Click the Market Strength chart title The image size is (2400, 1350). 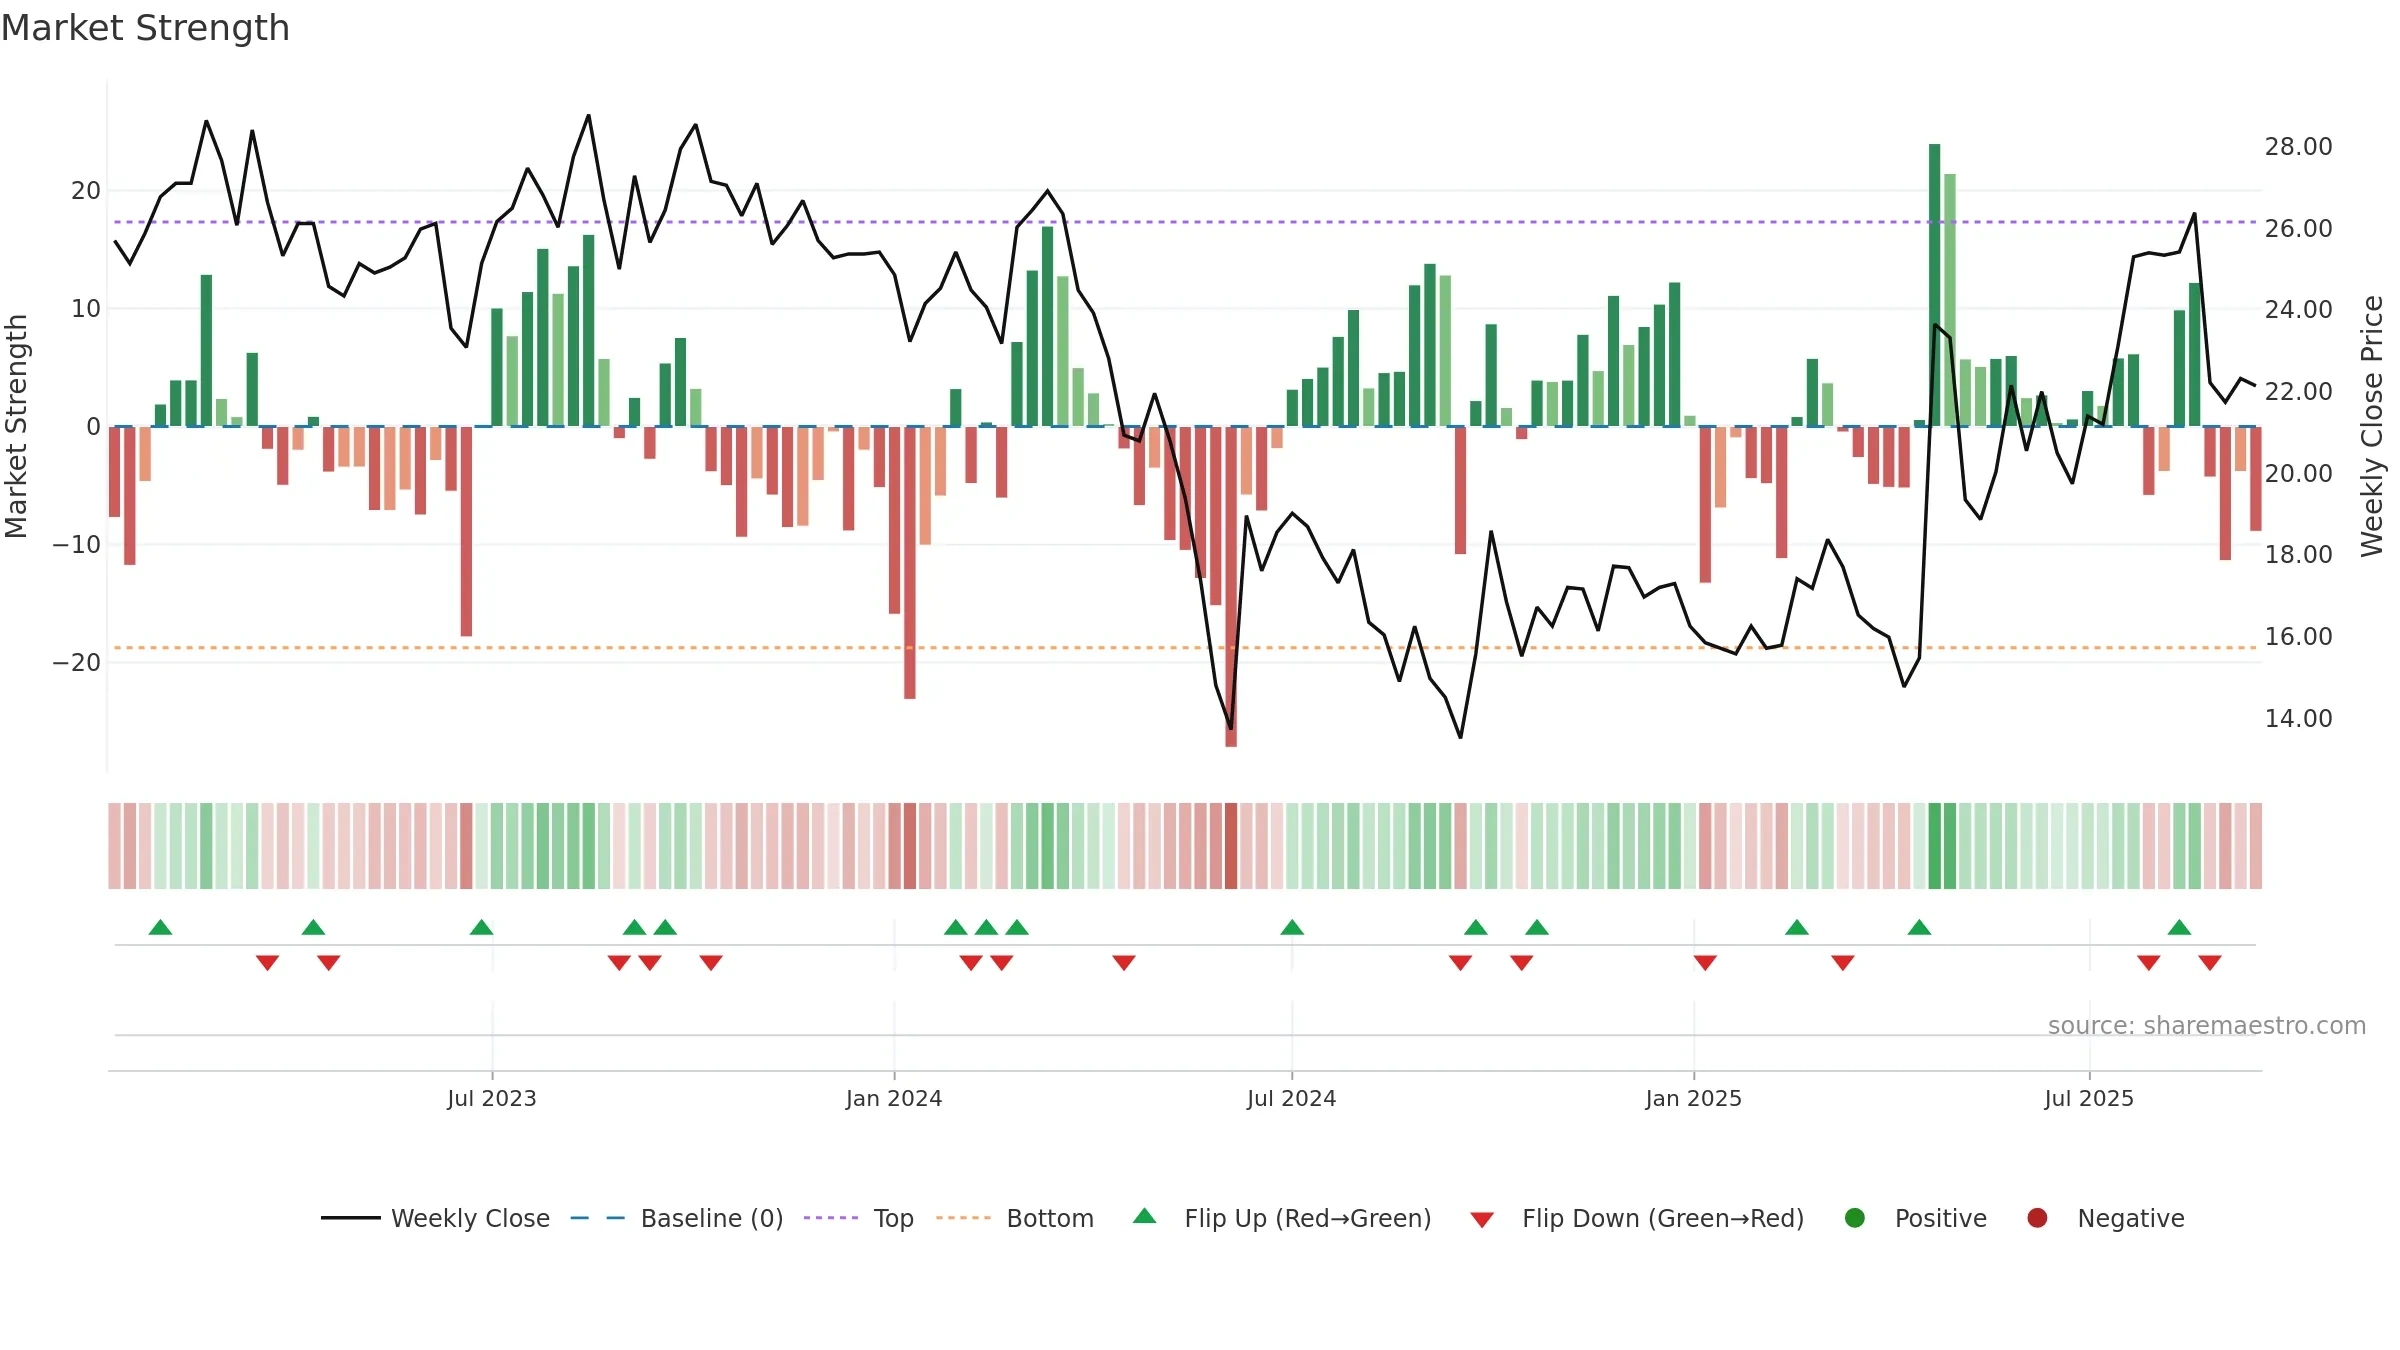(145, 28)
